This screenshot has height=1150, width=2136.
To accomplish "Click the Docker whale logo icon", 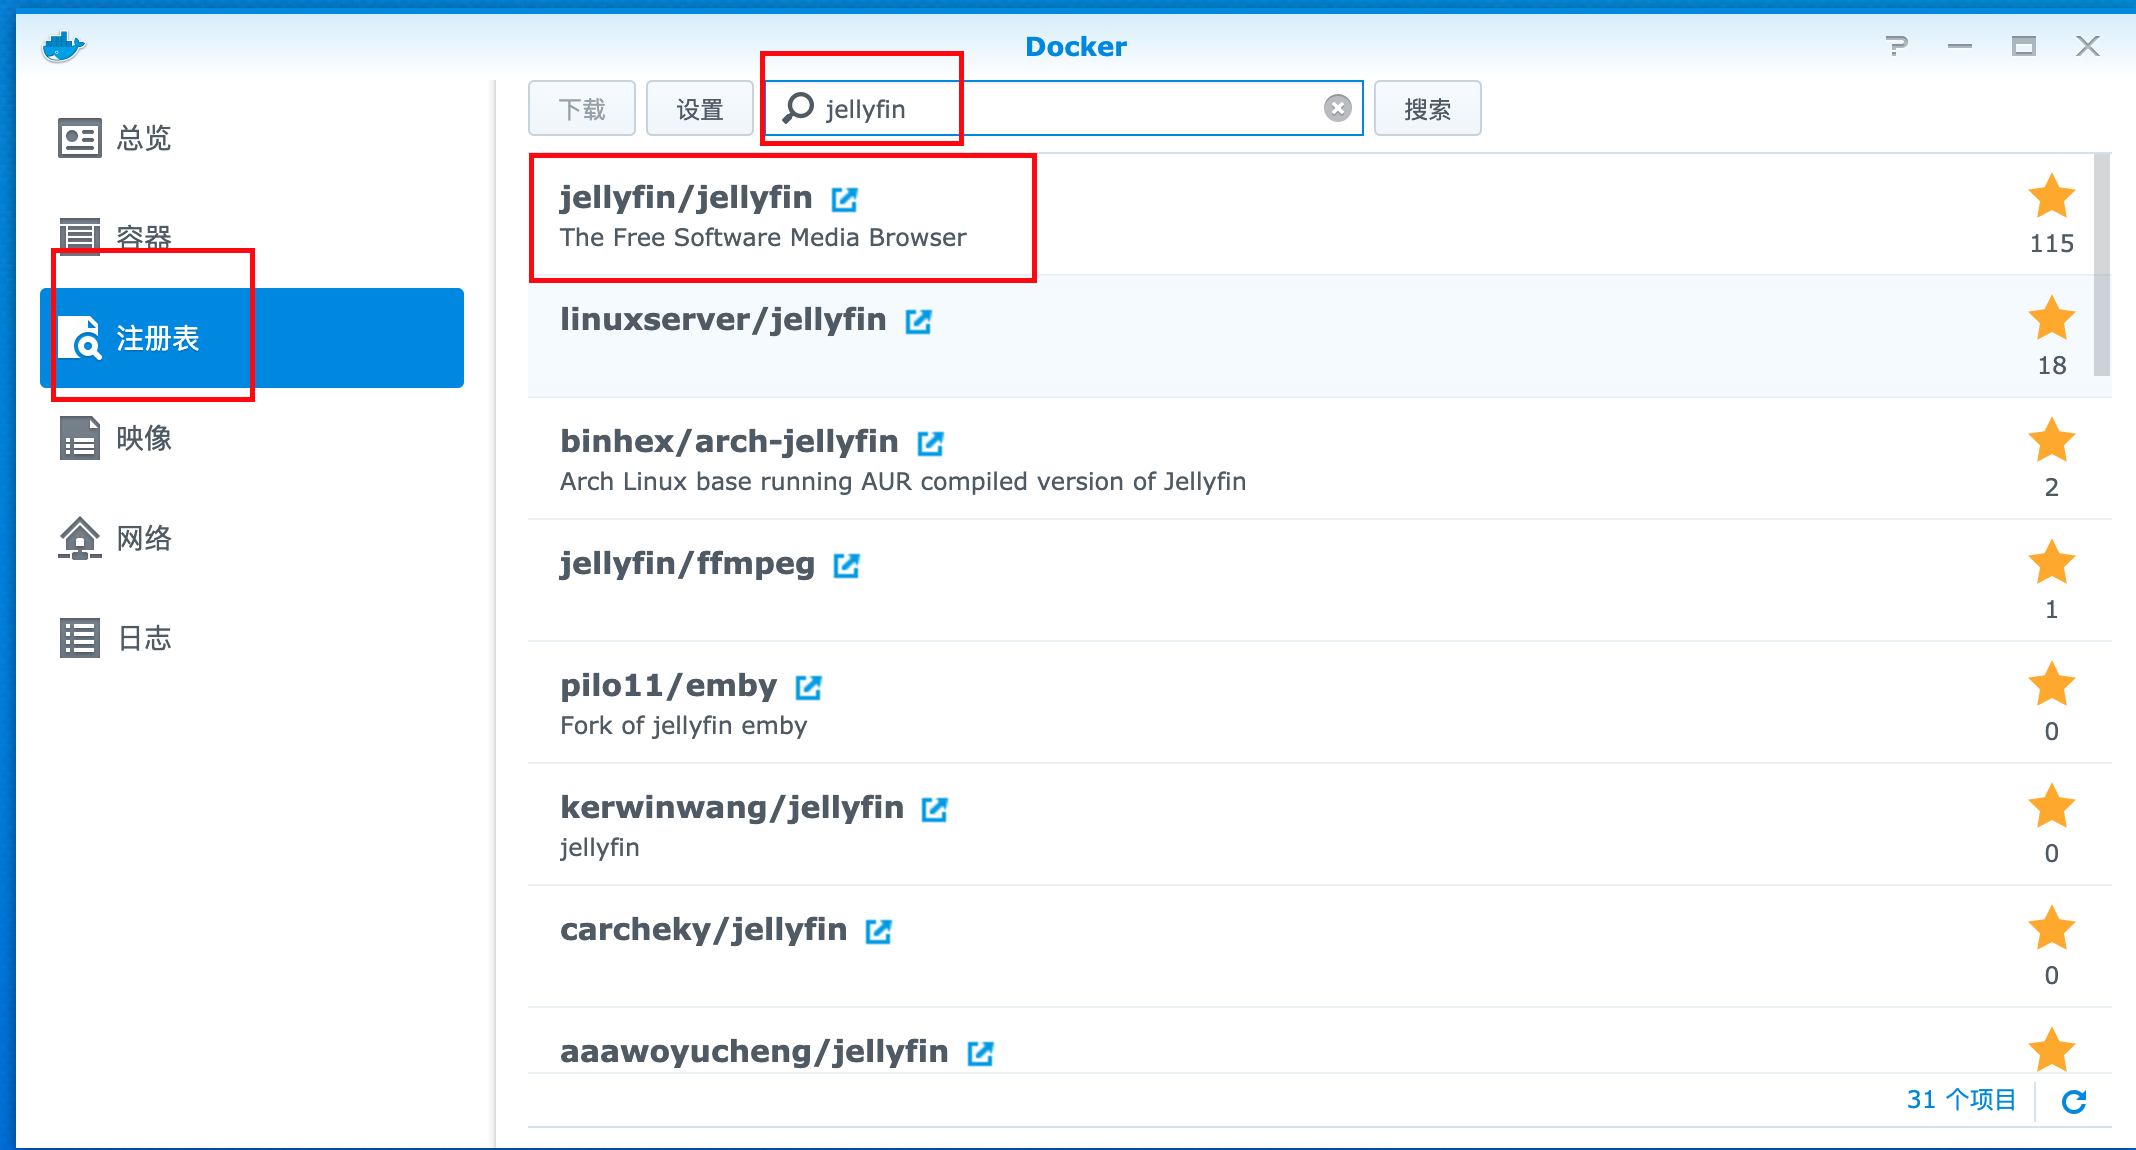I will (63, 46).
